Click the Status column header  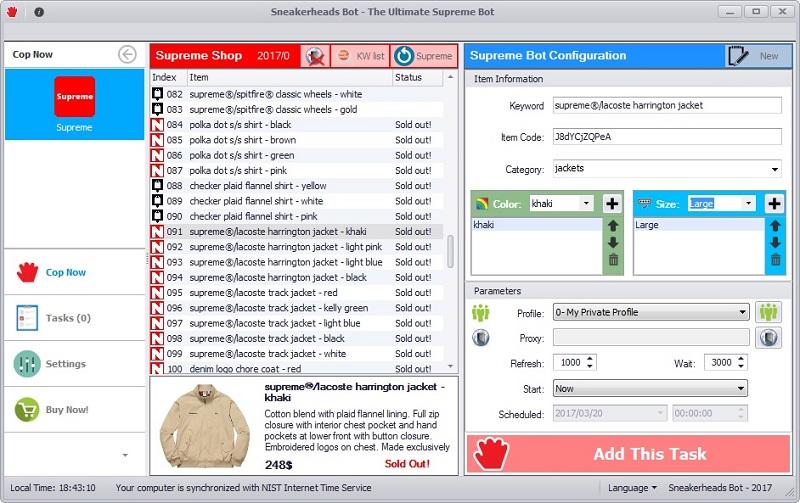(x=417, y=78)
